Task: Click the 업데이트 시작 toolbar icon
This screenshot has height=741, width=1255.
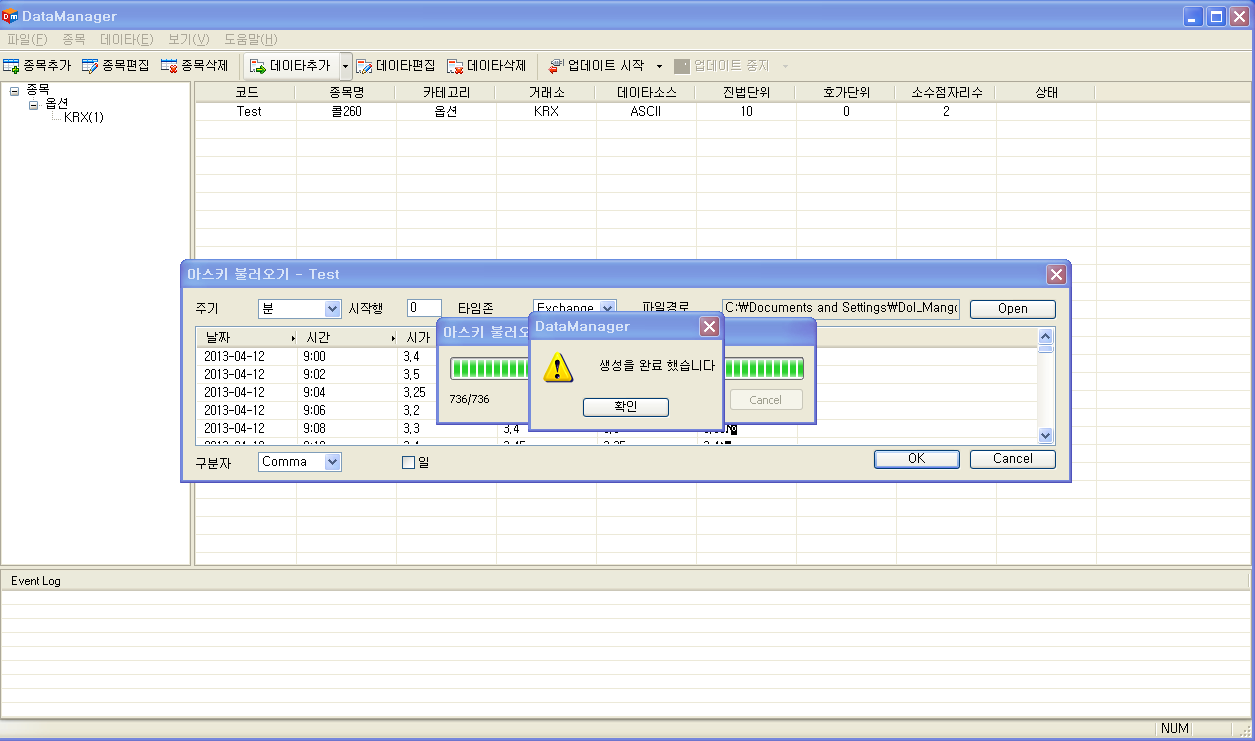Action: point(556,66)
